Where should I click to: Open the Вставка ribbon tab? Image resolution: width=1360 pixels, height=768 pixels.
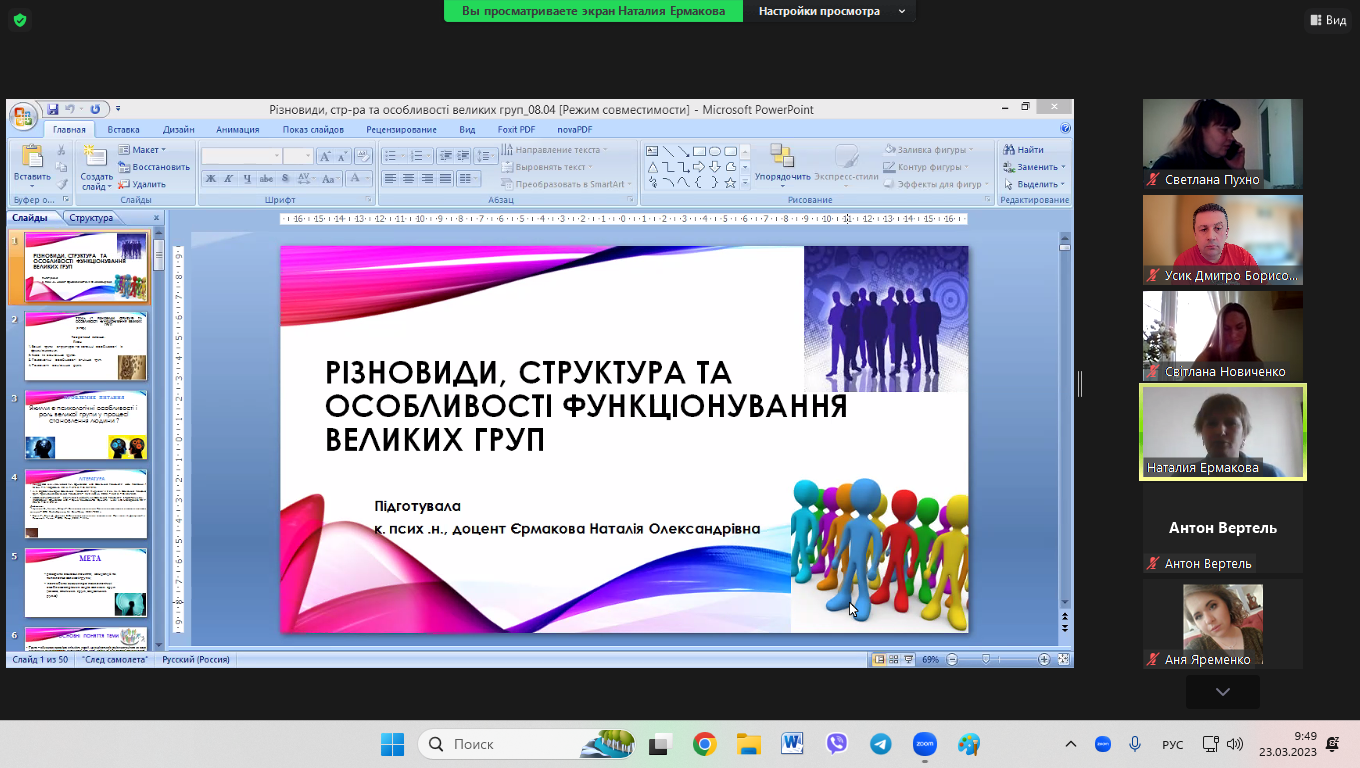pos(123,129)
